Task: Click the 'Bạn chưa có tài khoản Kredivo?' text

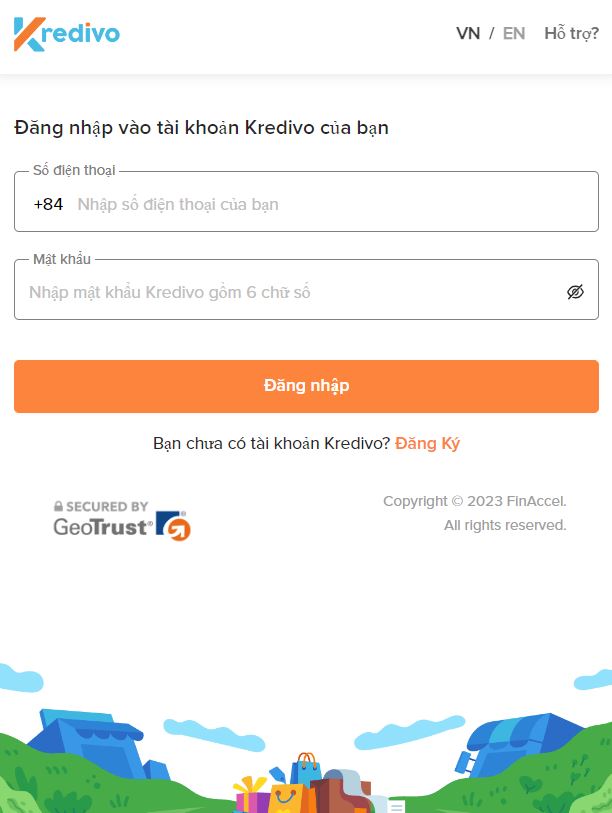Action: coord(271,444)
